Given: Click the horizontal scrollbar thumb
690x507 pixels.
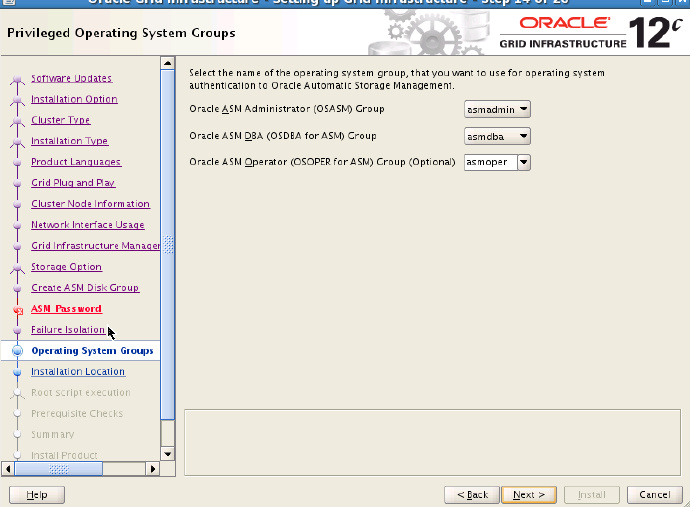Looking at the screenshot, I should coord(59,469).
